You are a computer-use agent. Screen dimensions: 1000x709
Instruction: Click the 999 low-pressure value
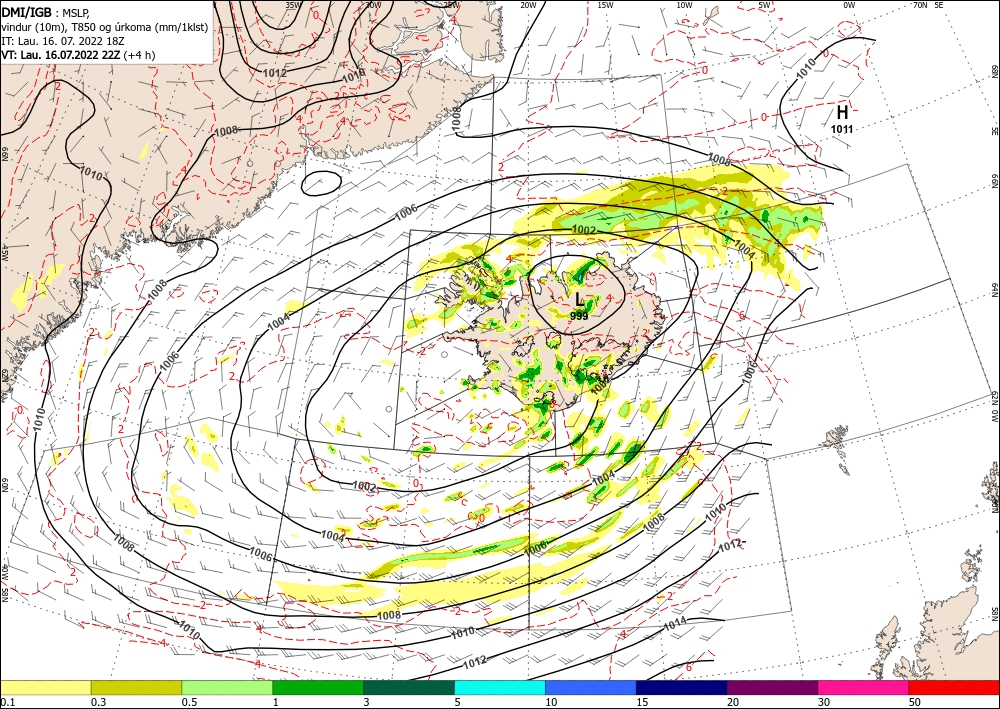pyautogui.click(x=579, y=316)
